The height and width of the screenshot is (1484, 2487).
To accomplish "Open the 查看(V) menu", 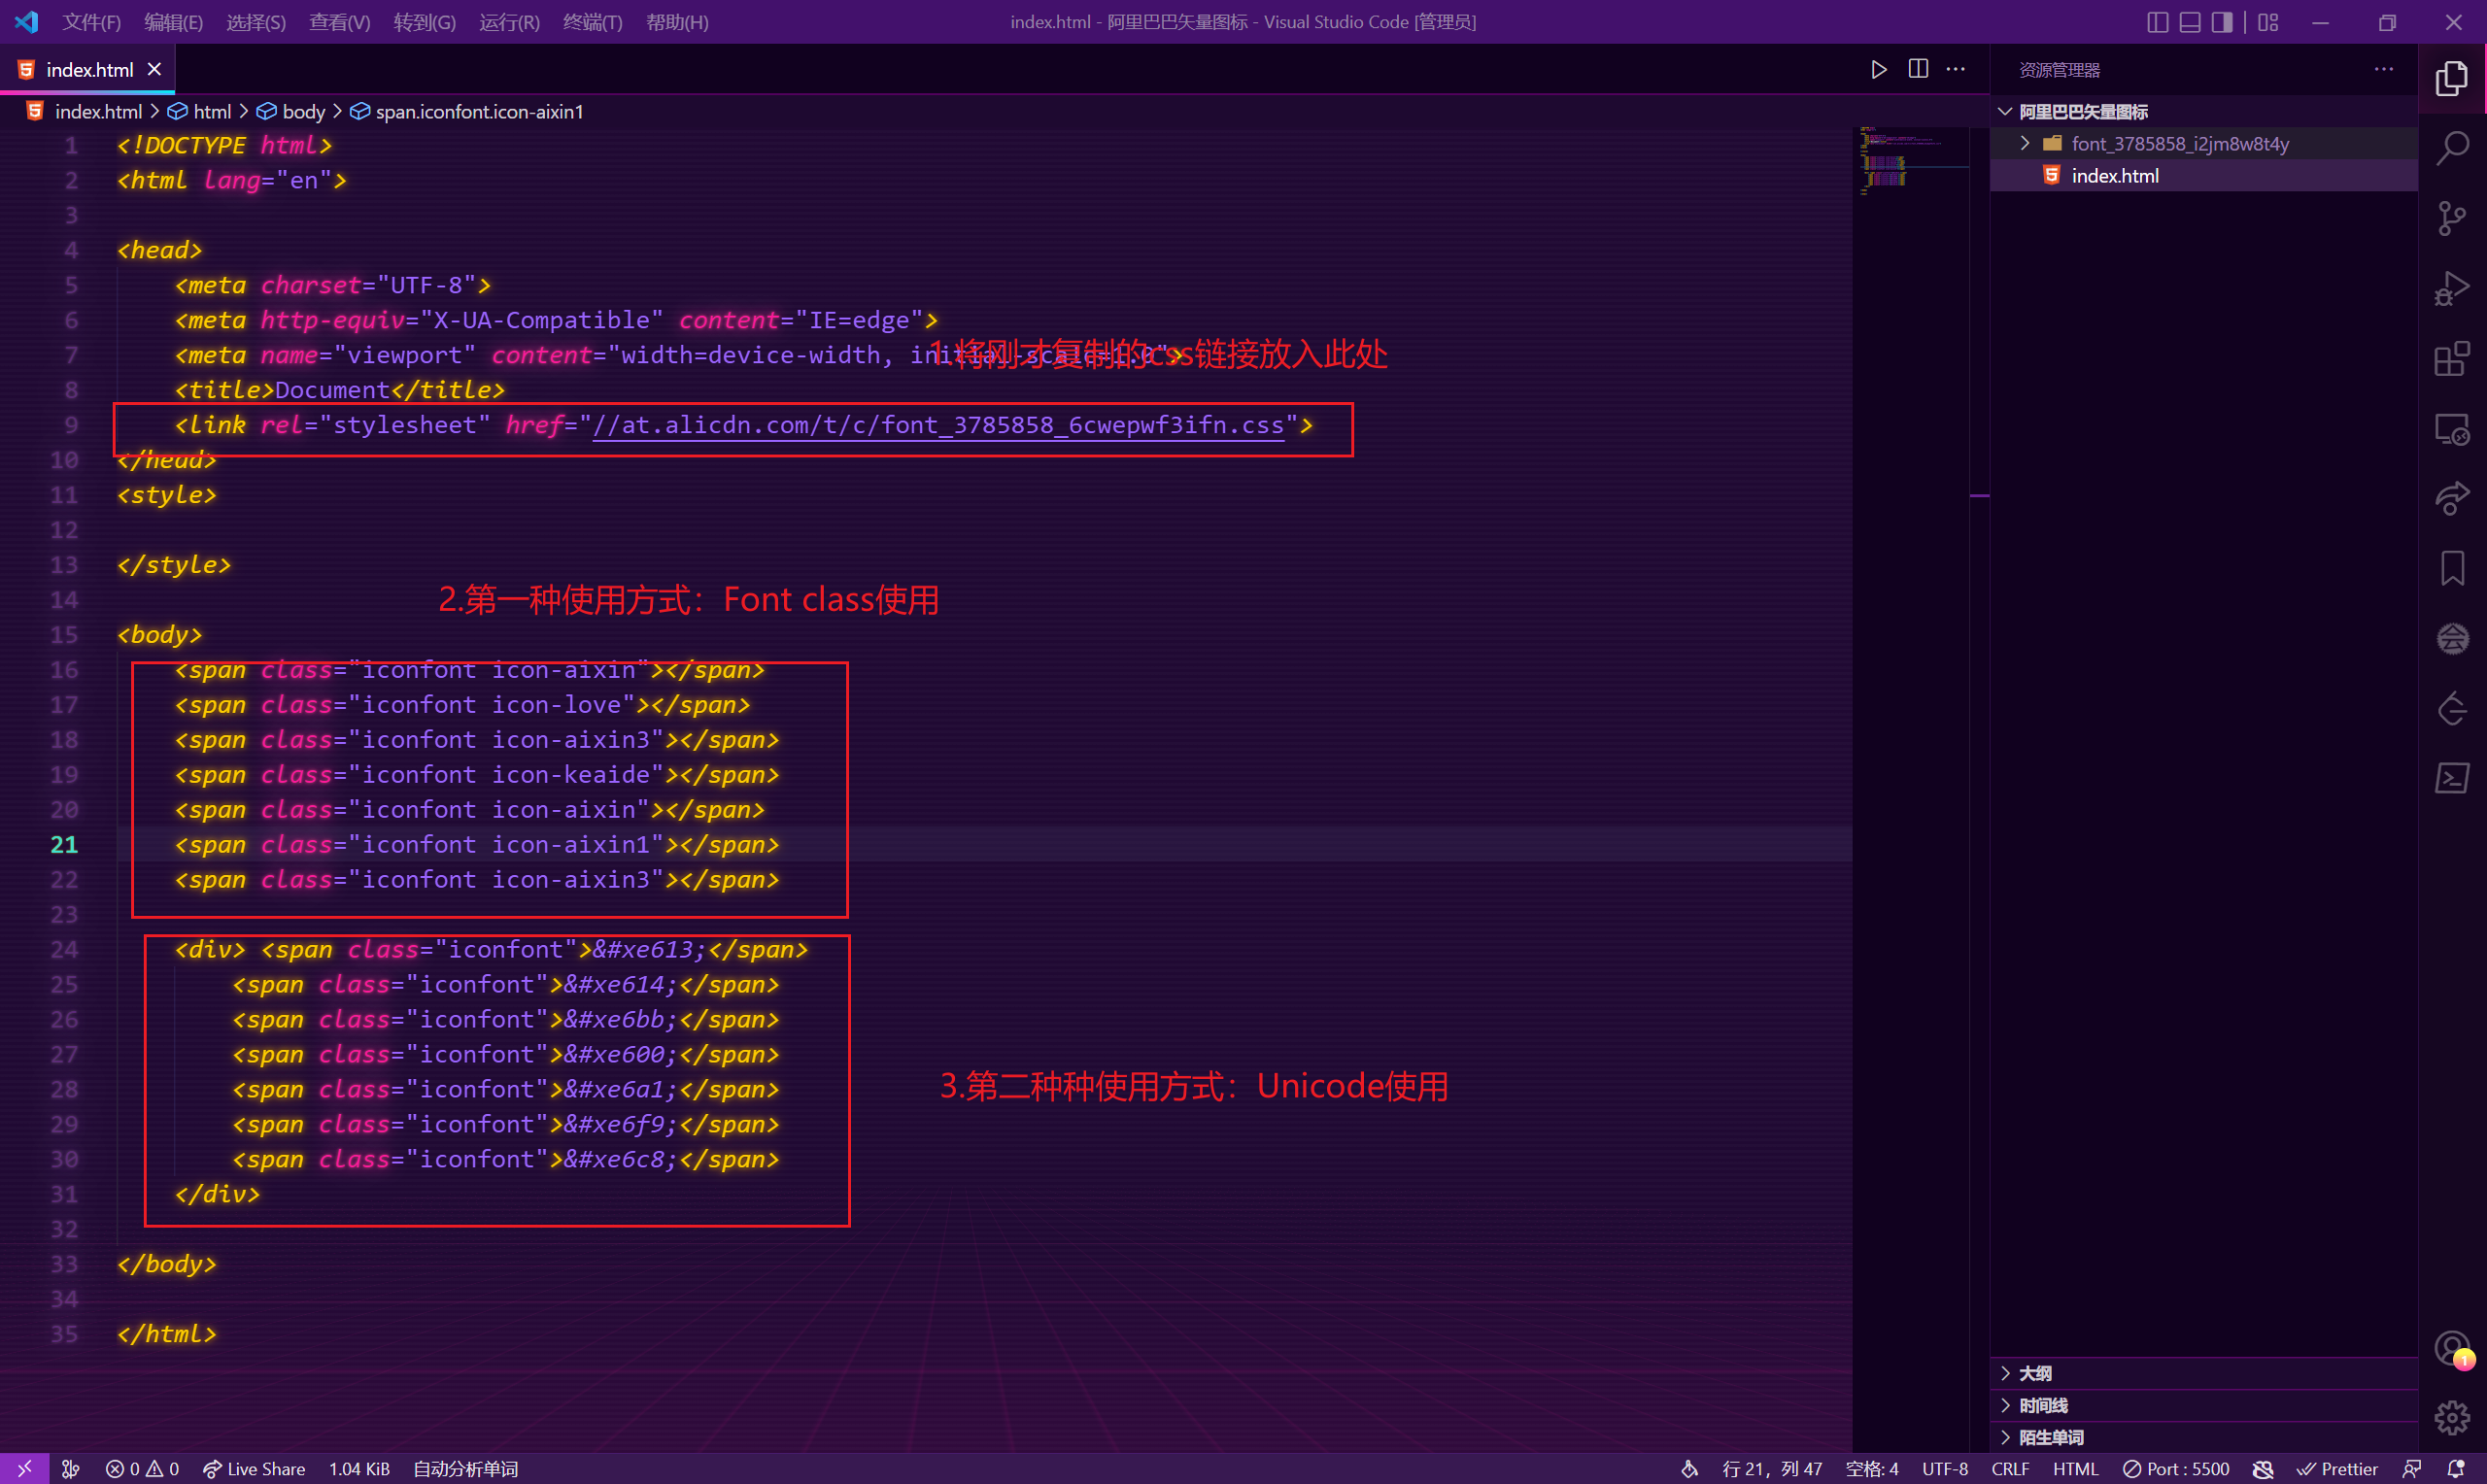I will (339, 22).
